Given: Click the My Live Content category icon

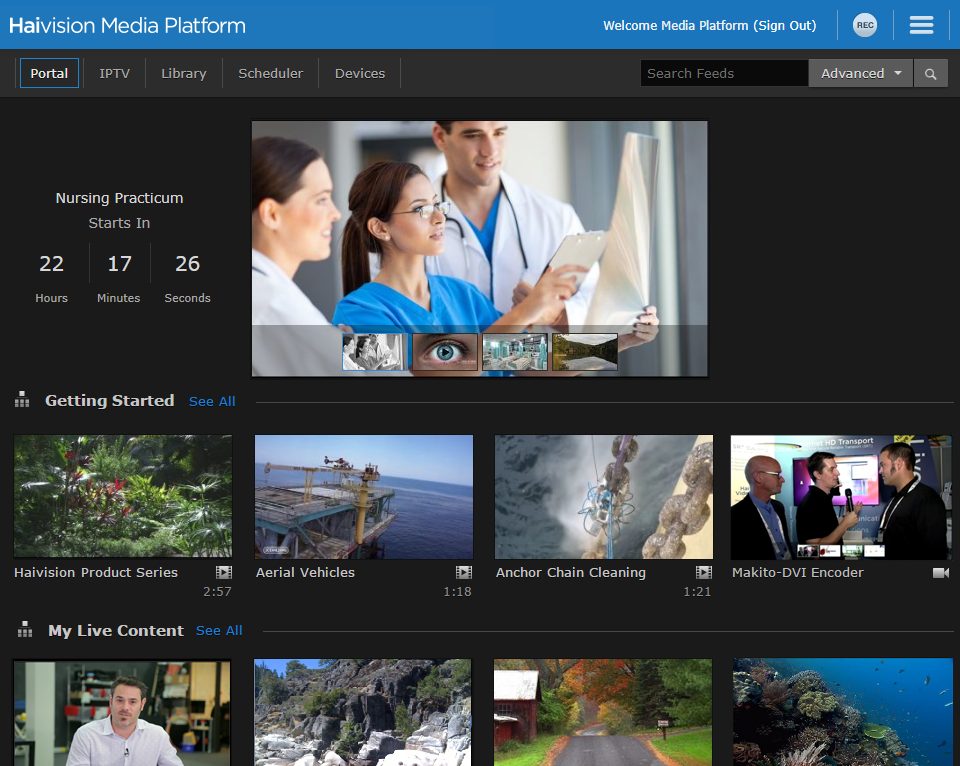Looking at the screenshot, I should tap(24, 630).
